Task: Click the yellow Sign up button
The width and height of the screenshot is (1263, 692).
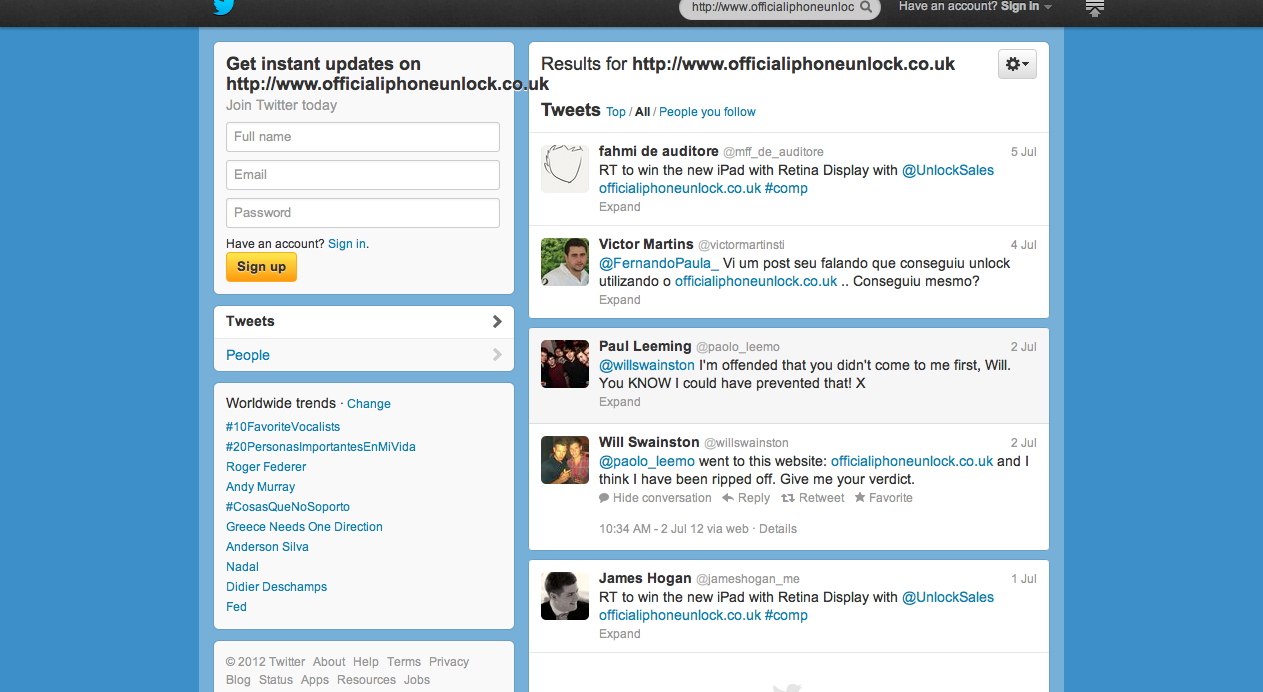Action: point(261,267)
